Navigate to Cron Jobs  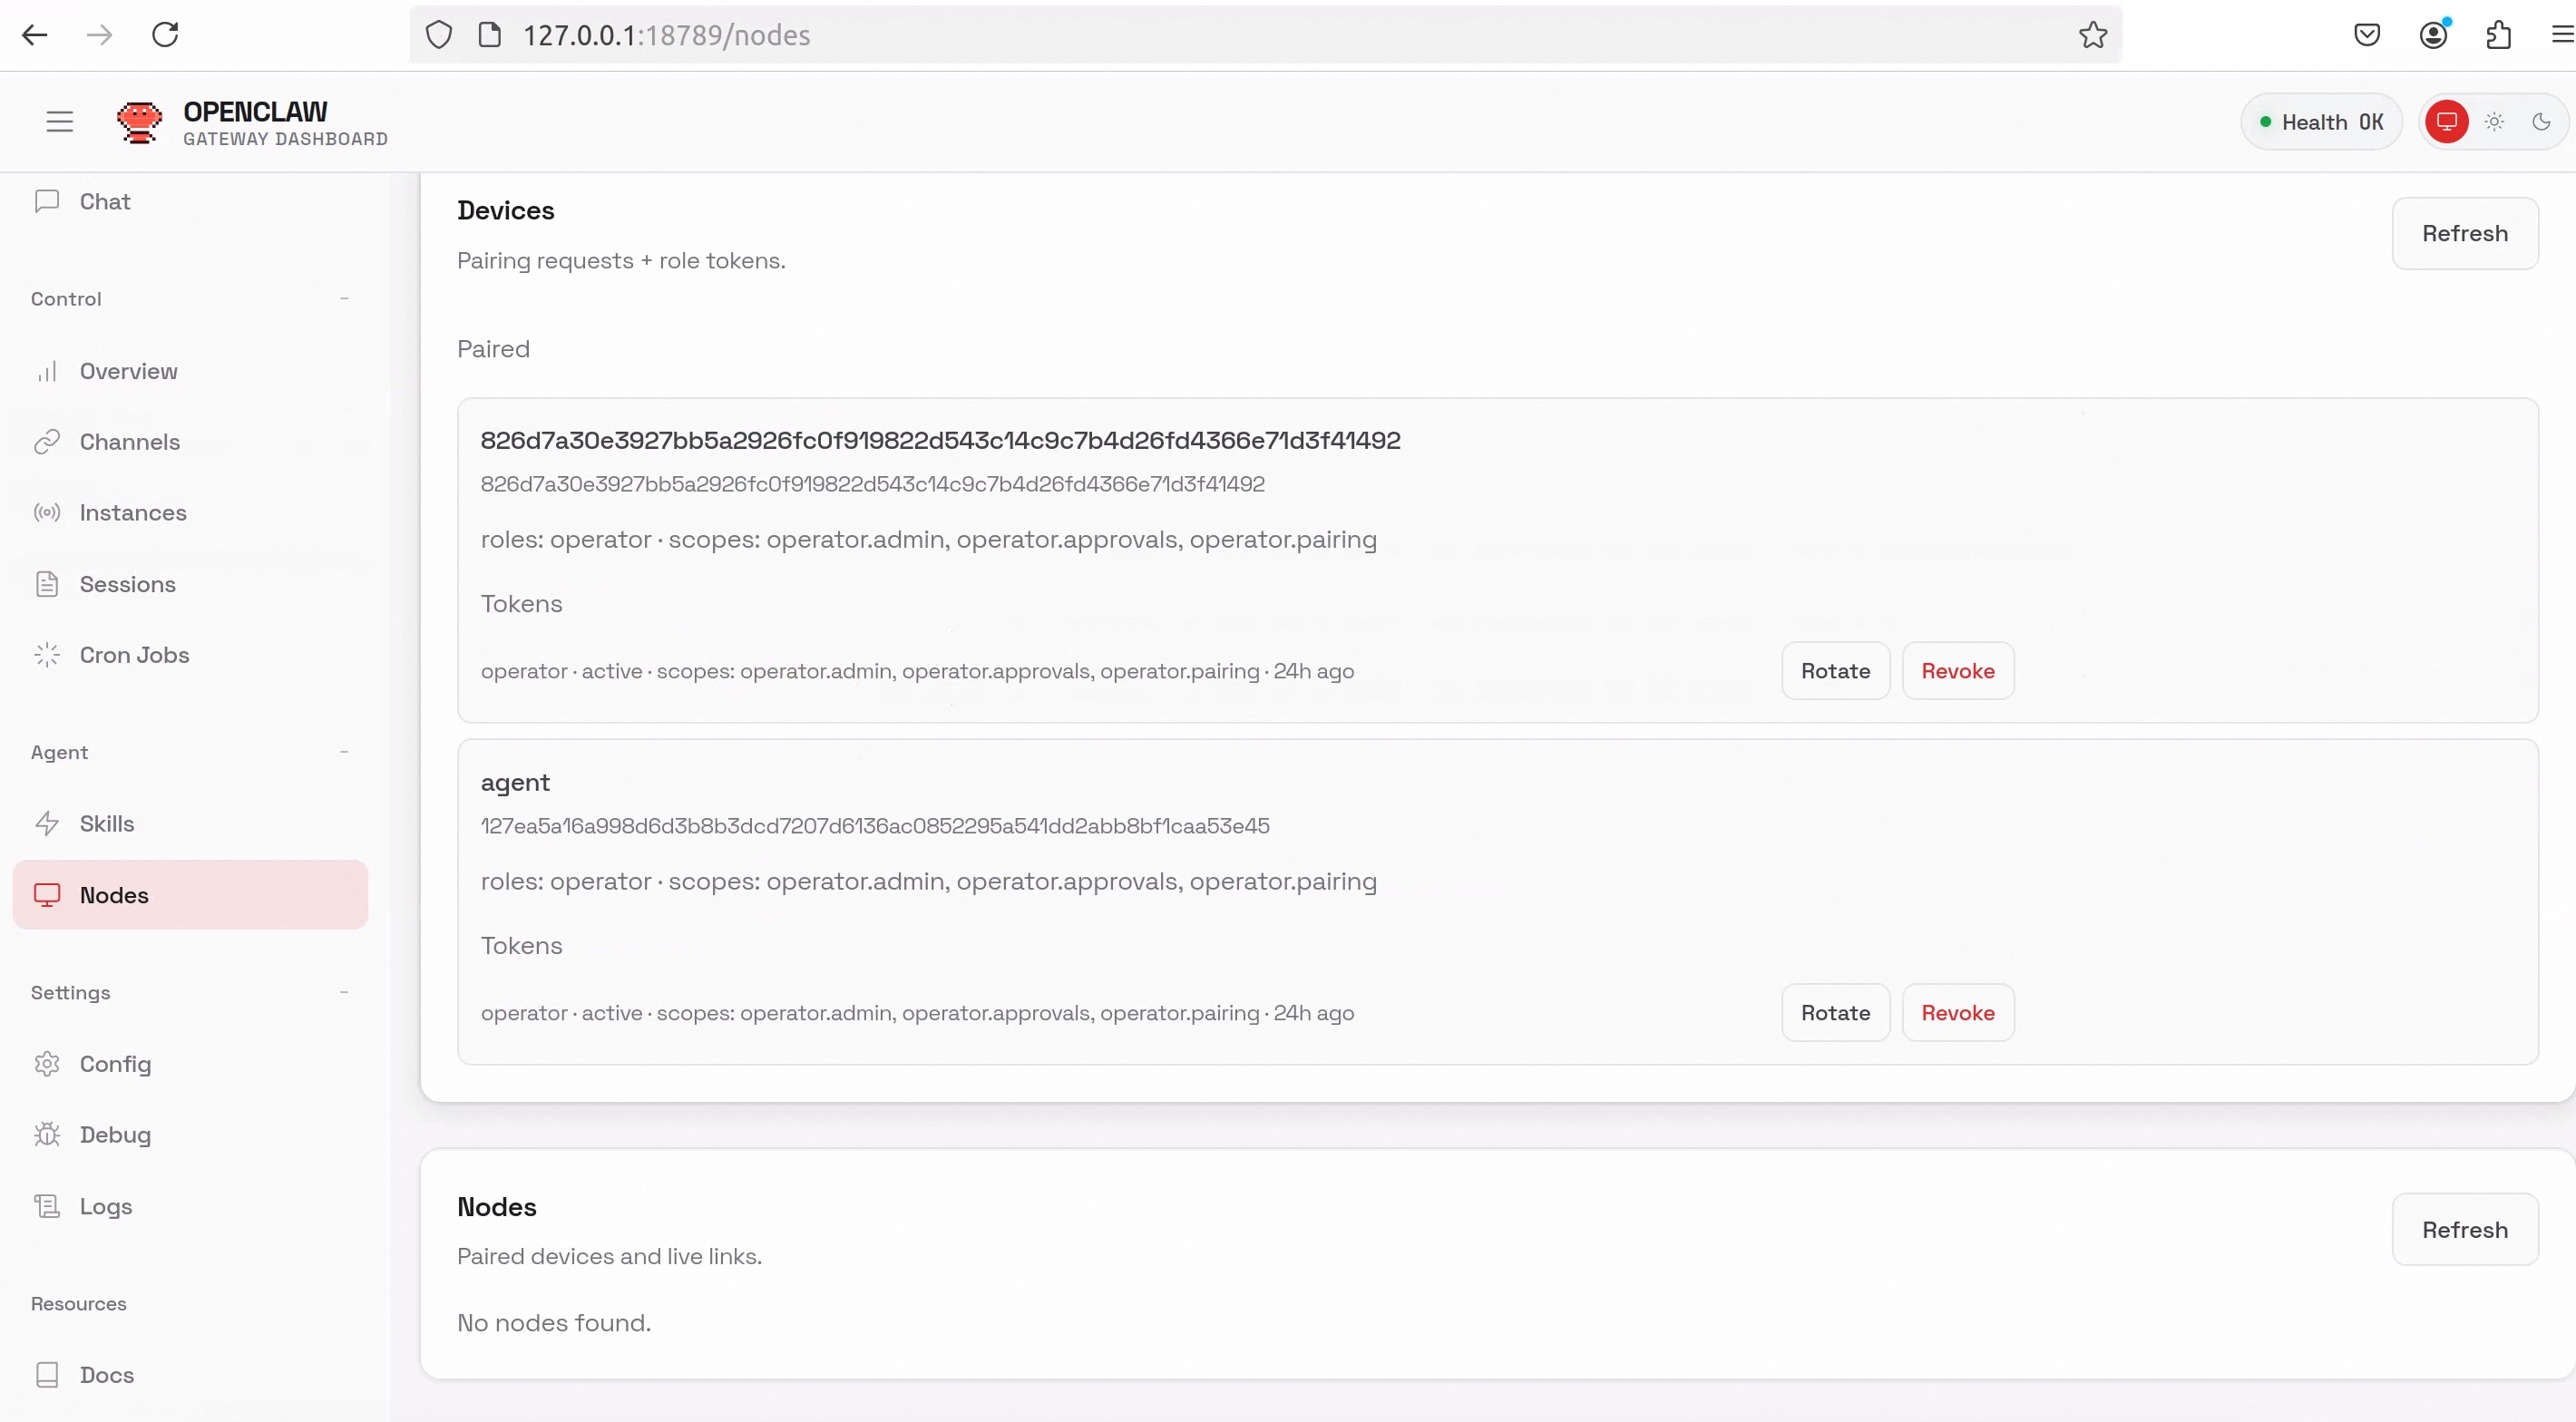134,655
